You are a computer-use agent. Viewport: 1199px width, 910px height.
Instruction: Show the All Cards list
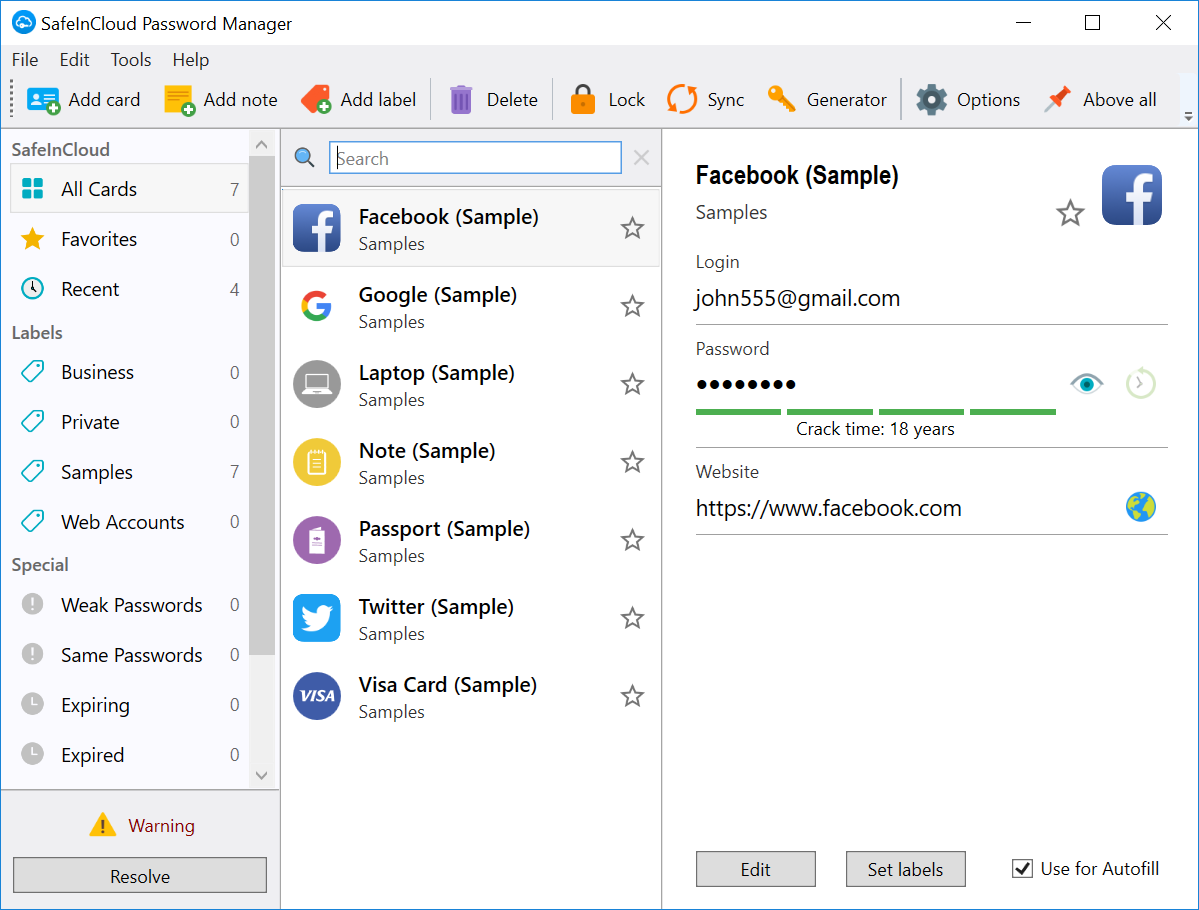(129, 189)
